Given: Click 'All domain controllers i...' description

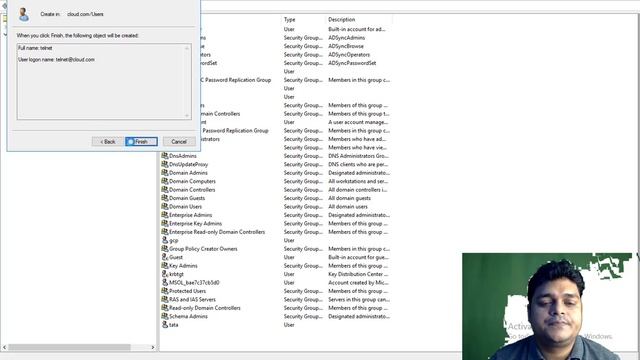Looking at the screenshot, I should click(x=358, y=189).
